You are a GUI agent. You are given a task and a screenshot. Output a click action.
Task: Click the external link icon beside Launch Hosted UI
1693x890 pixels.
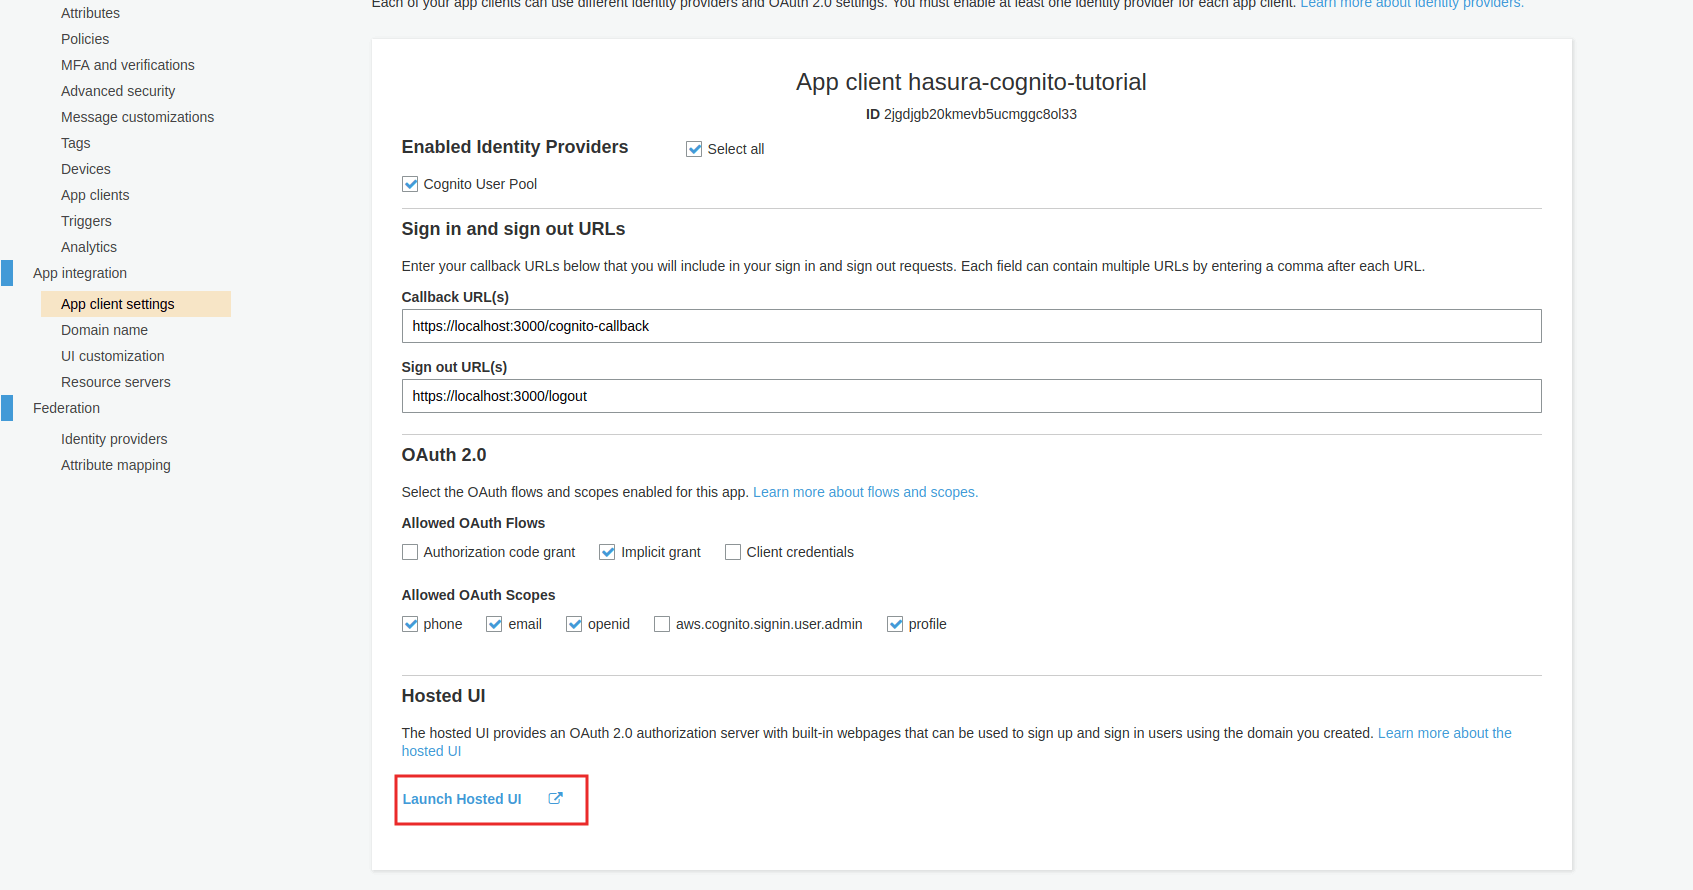tap(555, 798)
